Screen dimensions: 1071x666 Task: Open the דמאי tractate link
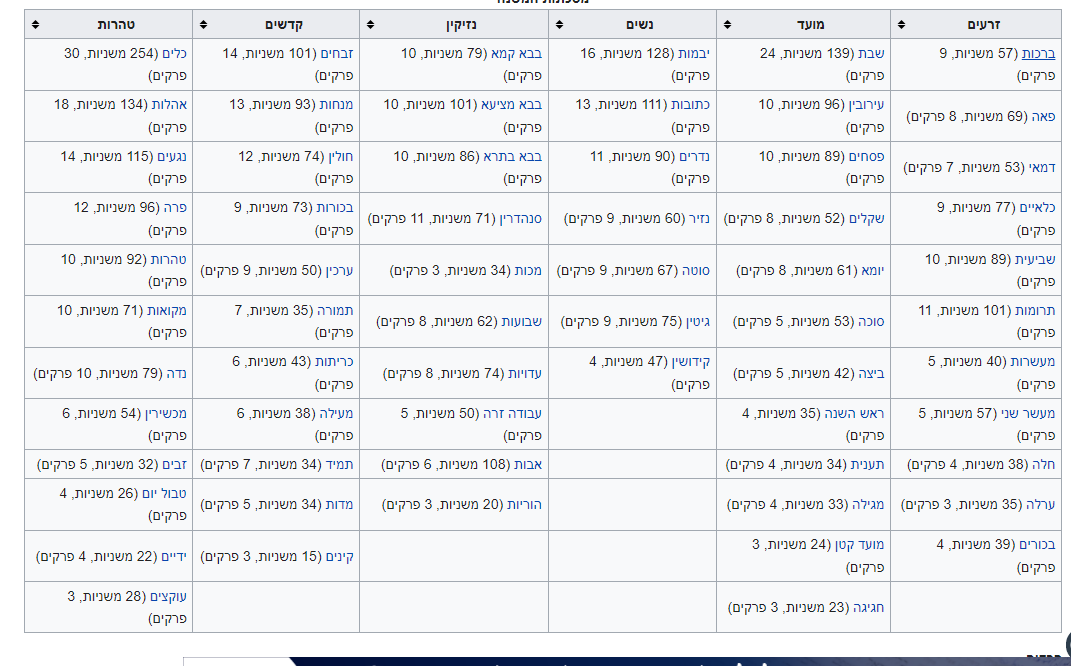tap(1042, 167)
